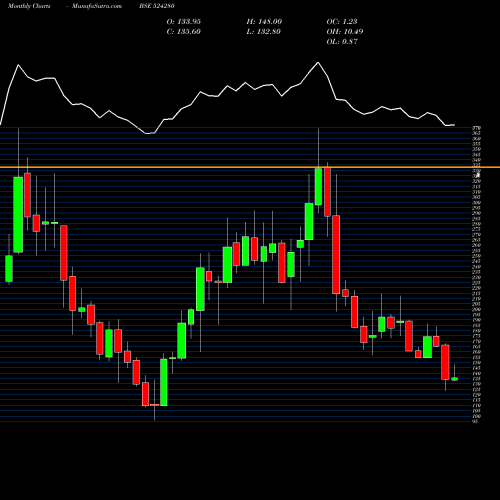Click the high value 'H: 148.00'
This screenshot has width=500, height=500.
pyautogui.click(x=264, y=22)
